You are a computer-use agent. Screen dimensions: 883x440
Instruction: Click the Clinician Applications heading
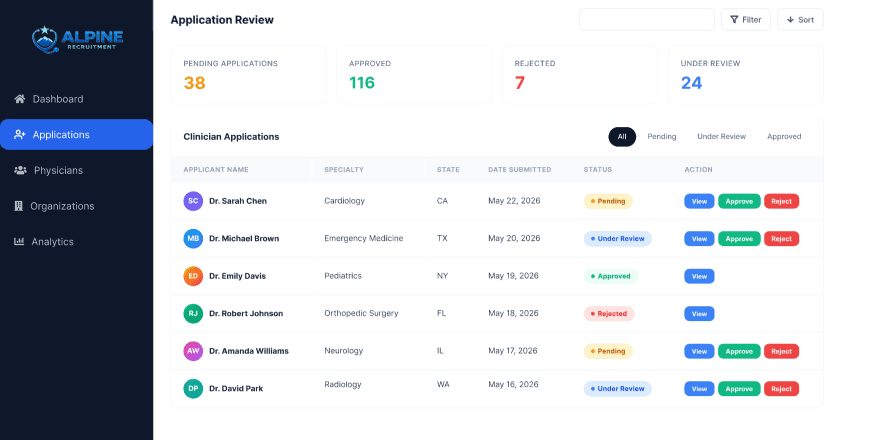(x=231, y=137)
